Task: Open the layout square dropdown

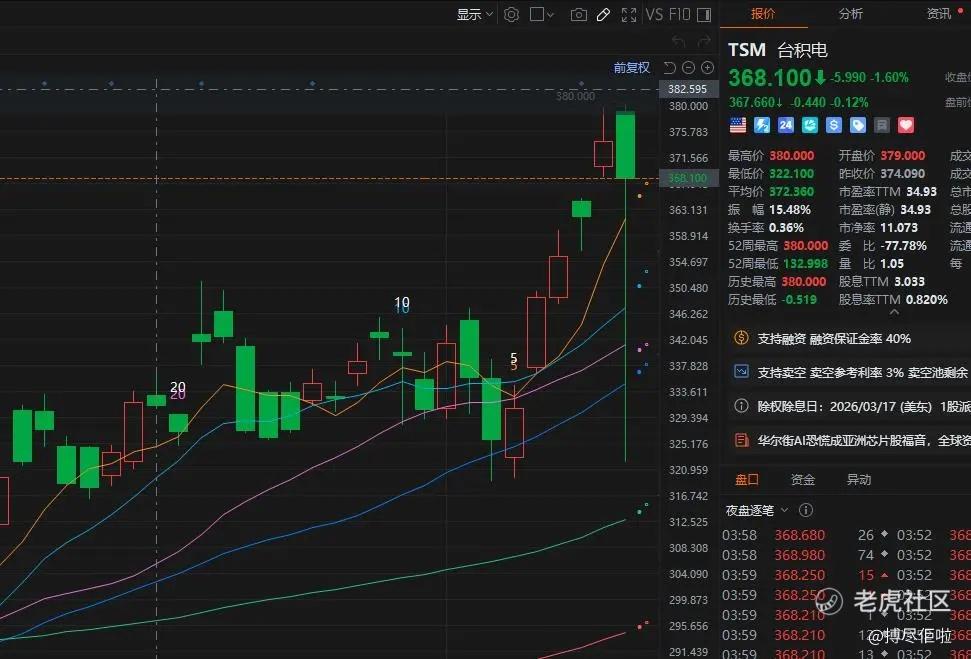Action: 542,15
